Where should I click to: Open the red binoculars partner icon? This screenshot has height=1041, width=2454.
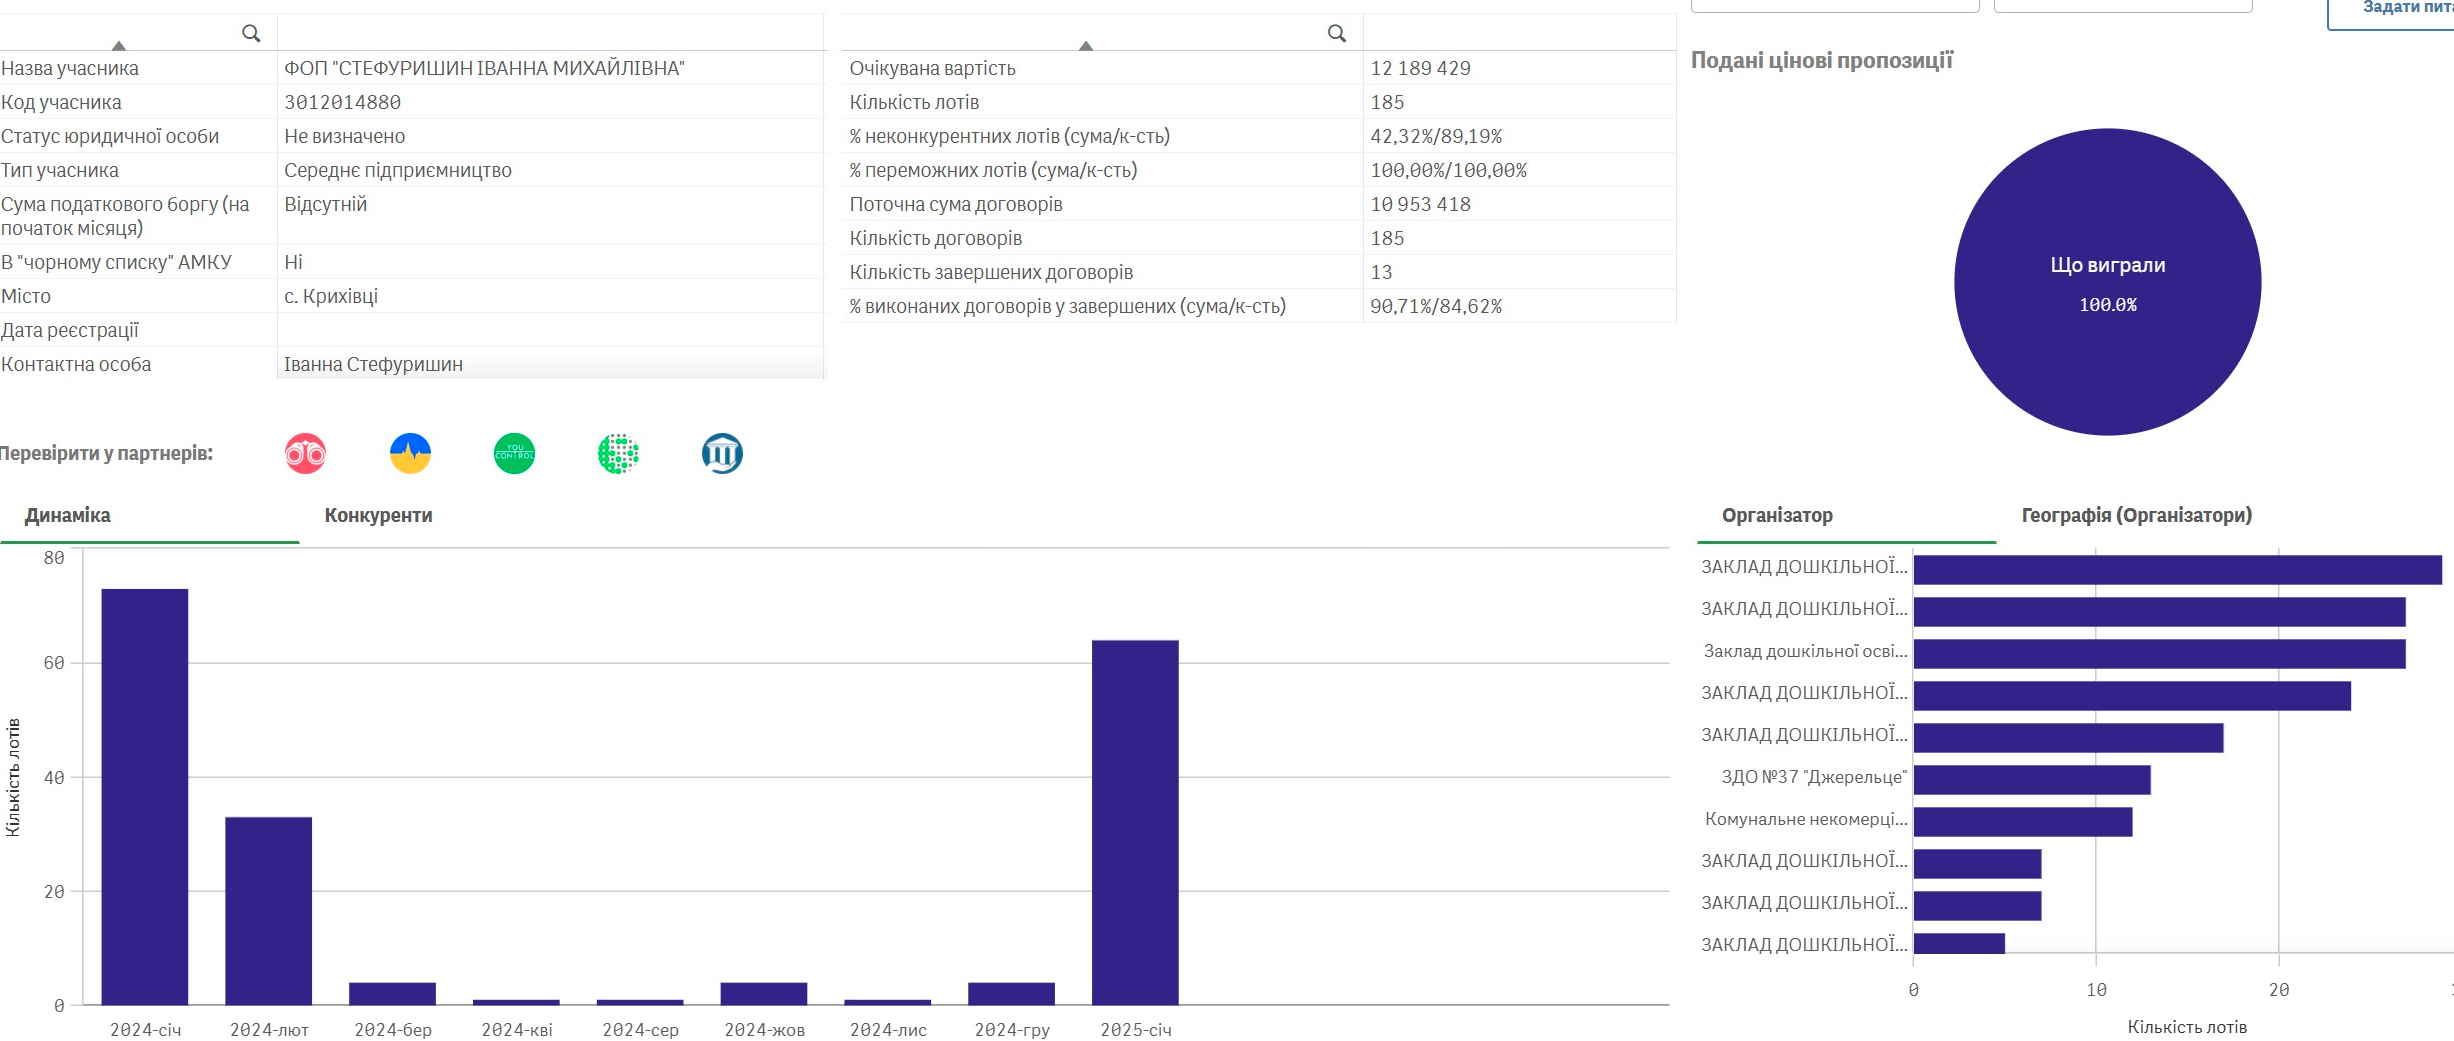tap(305, 454)
